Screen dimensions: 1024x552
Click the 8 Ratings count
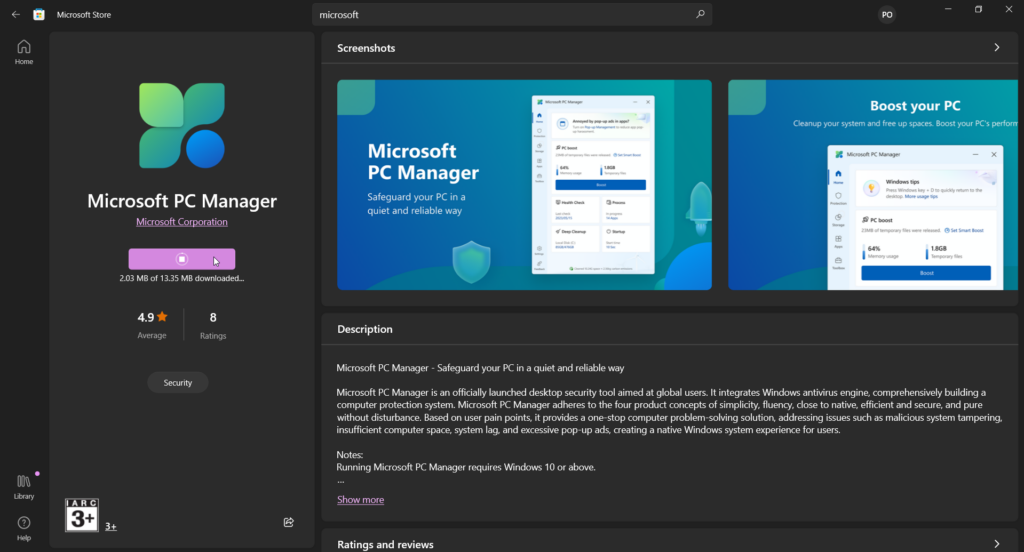[x=213, y=325]
